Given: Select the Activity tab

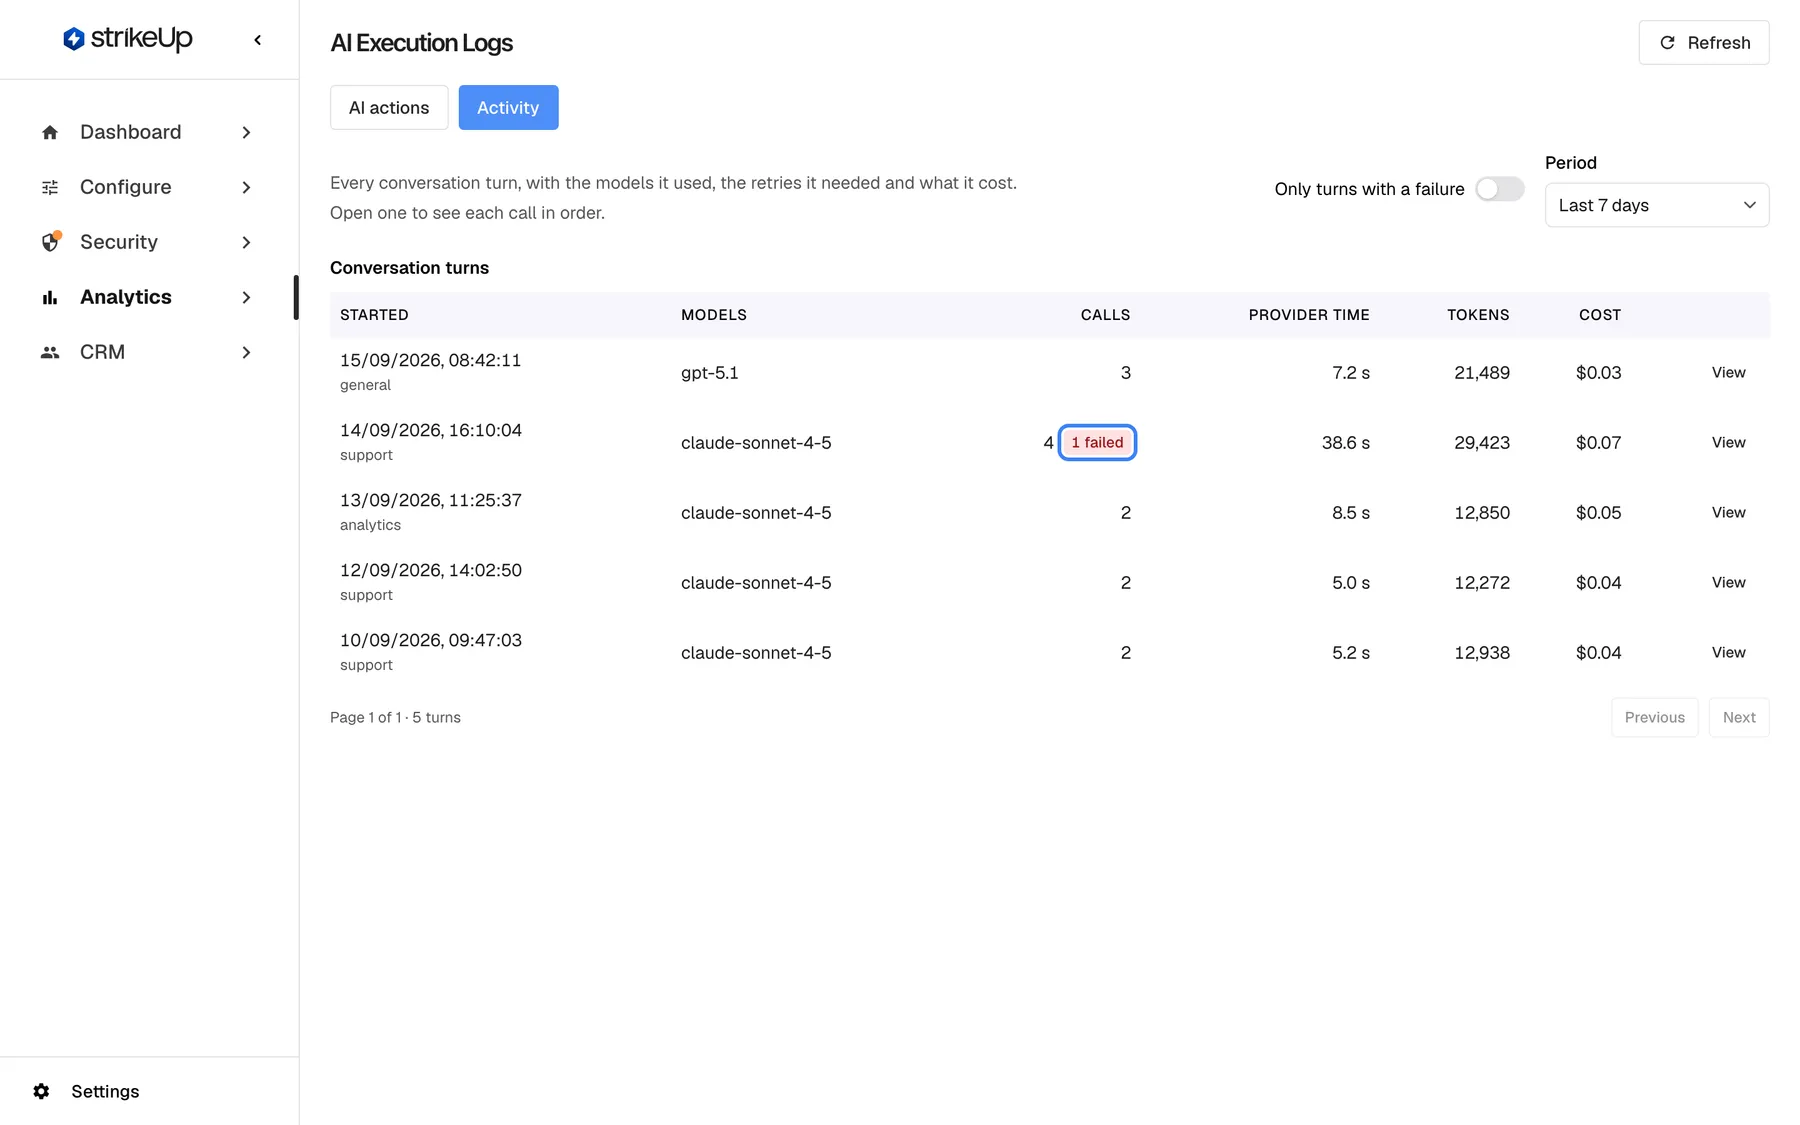Looking at the screenshot, I should tap(508, 107).
